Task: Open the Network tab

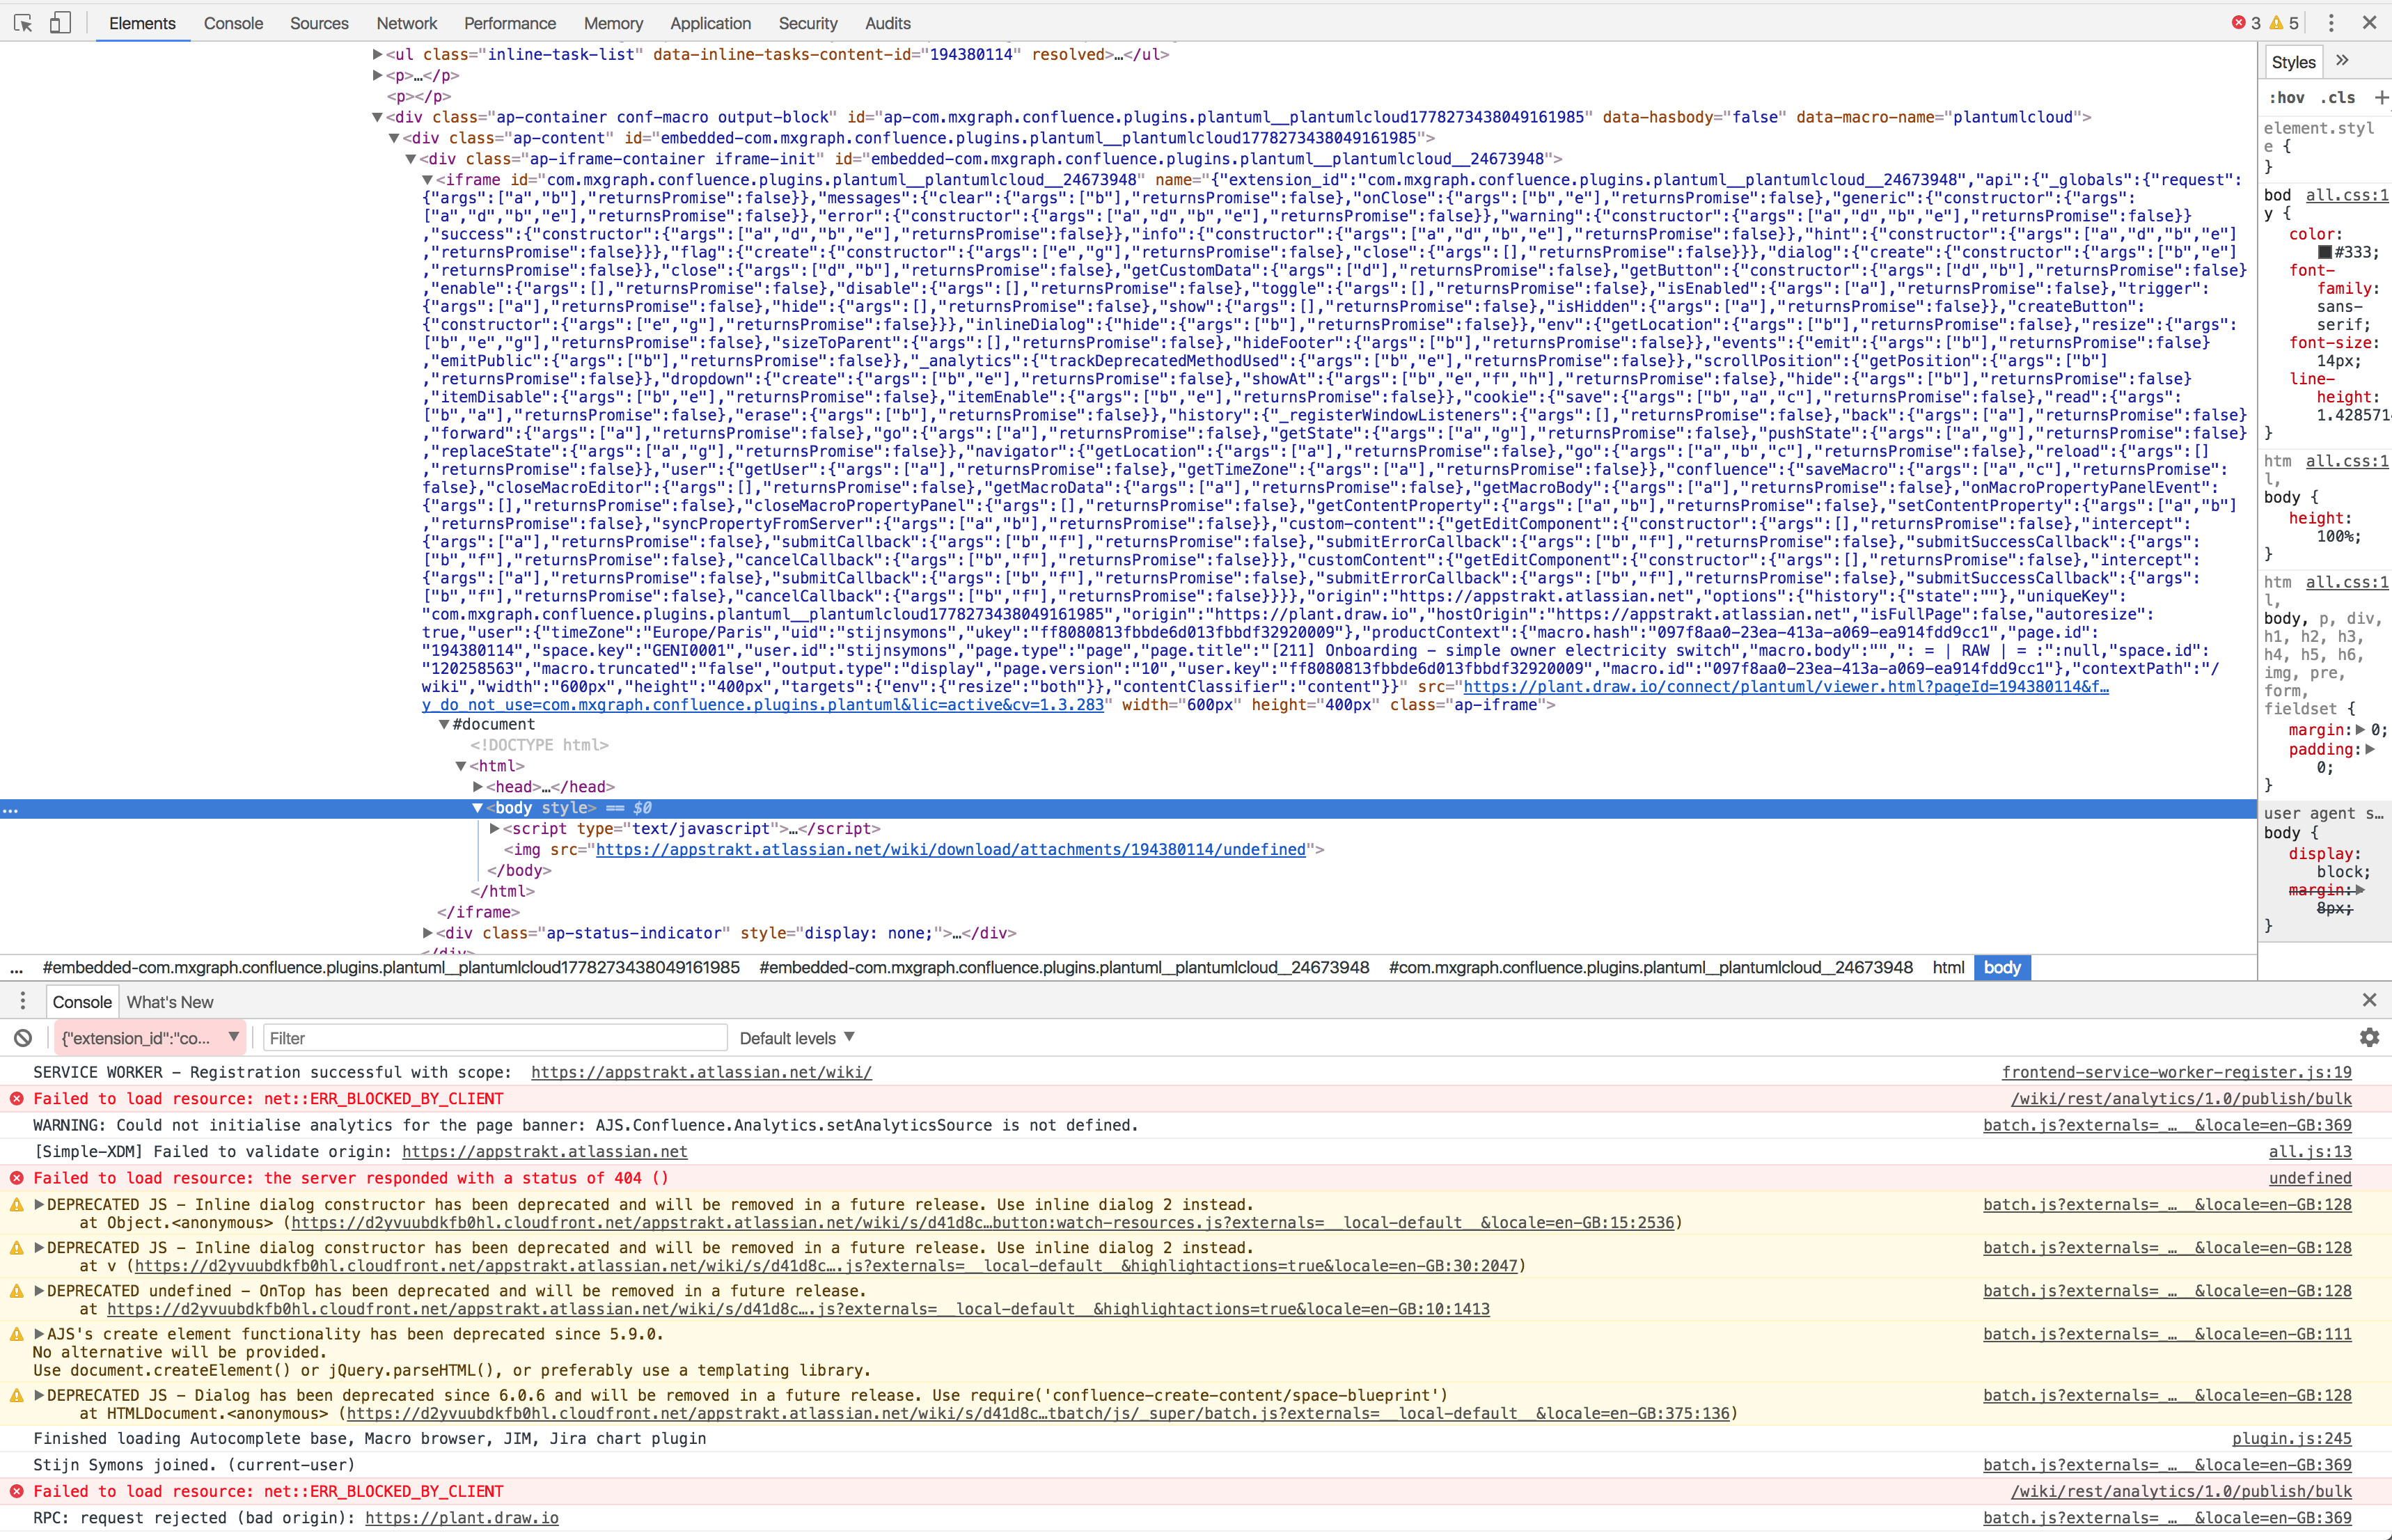Action: point(407,23)
